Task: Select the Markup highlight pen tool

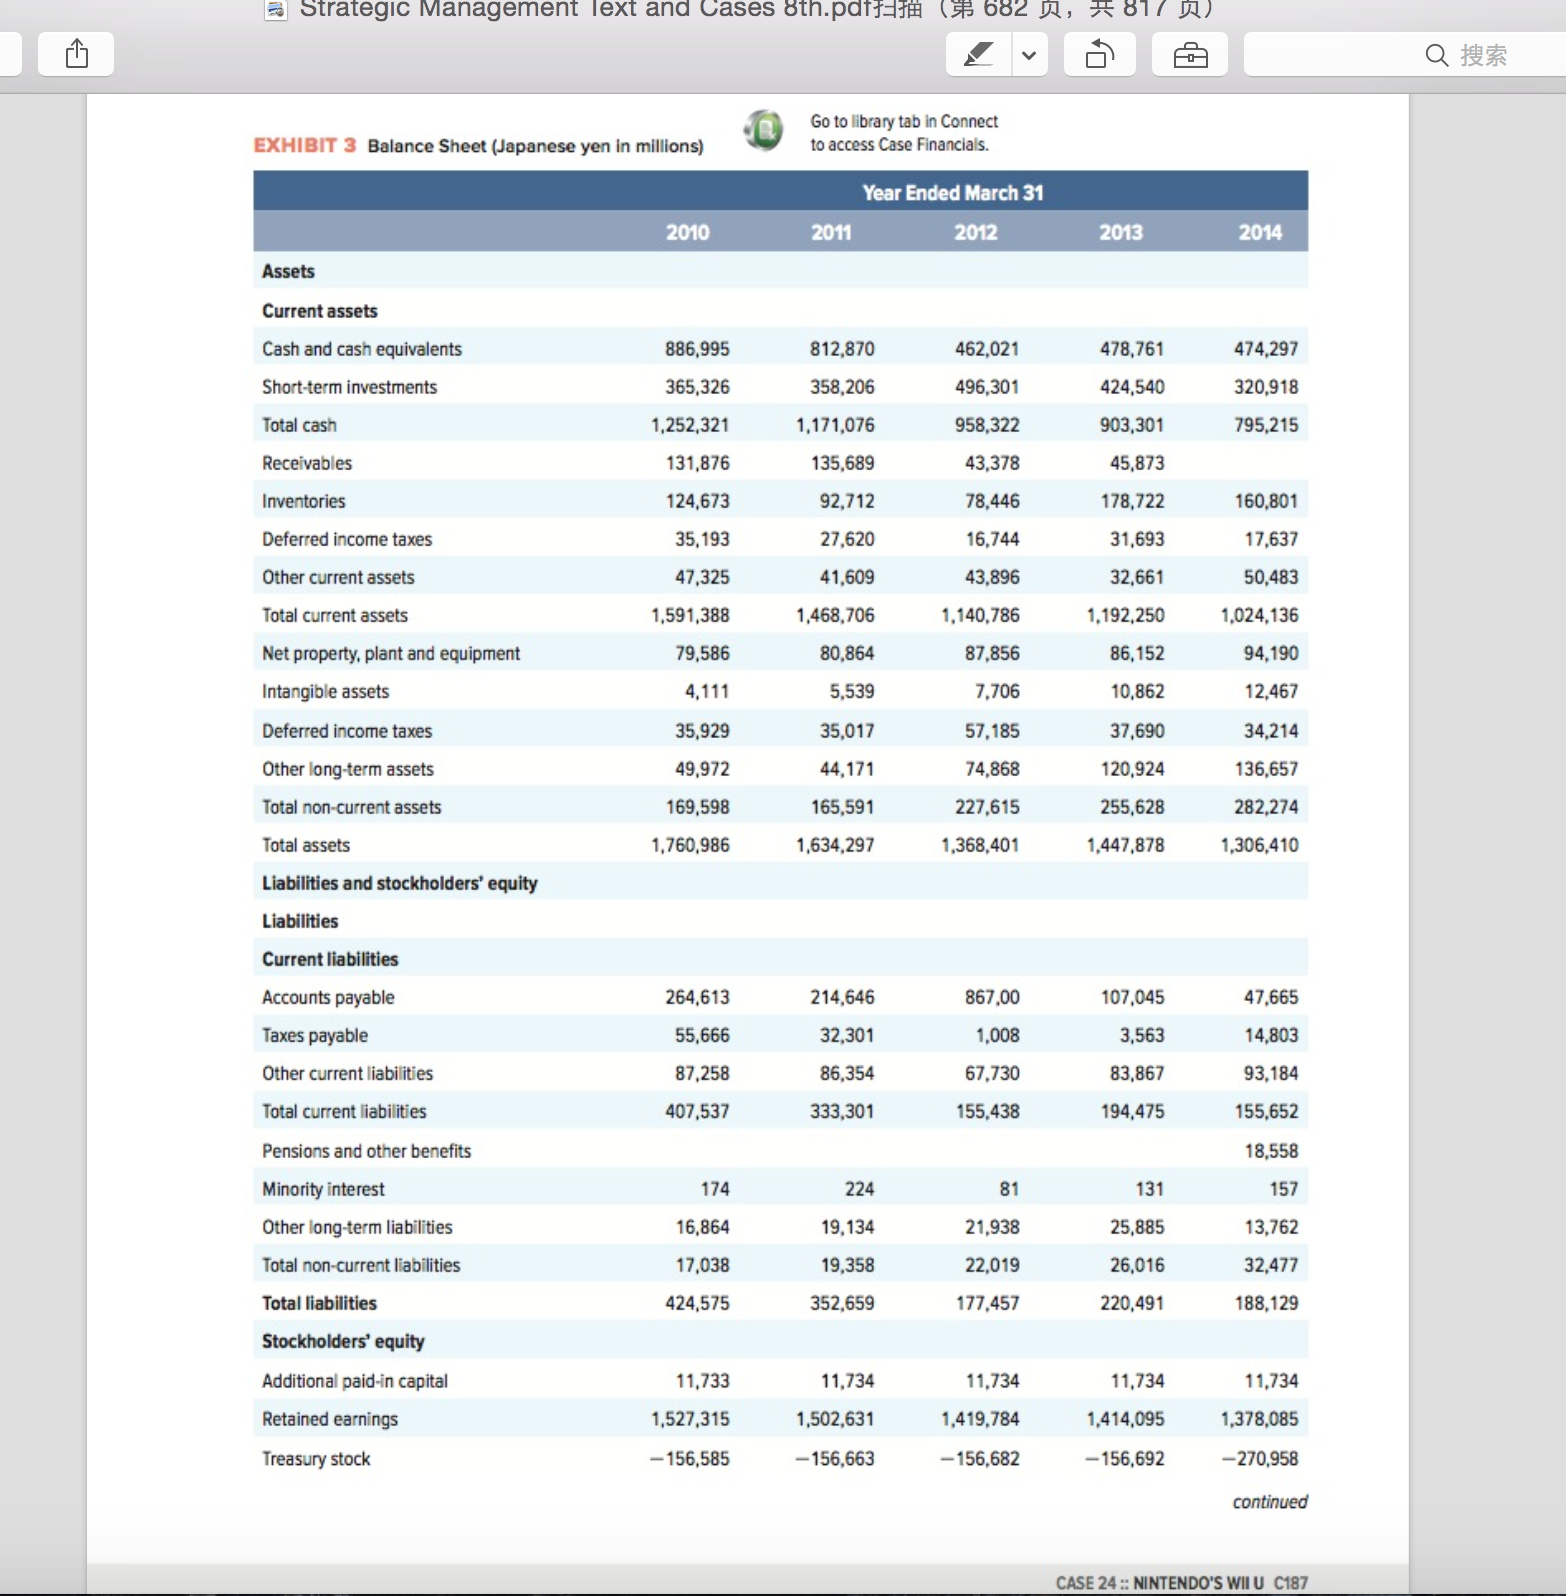Action: 979,54
